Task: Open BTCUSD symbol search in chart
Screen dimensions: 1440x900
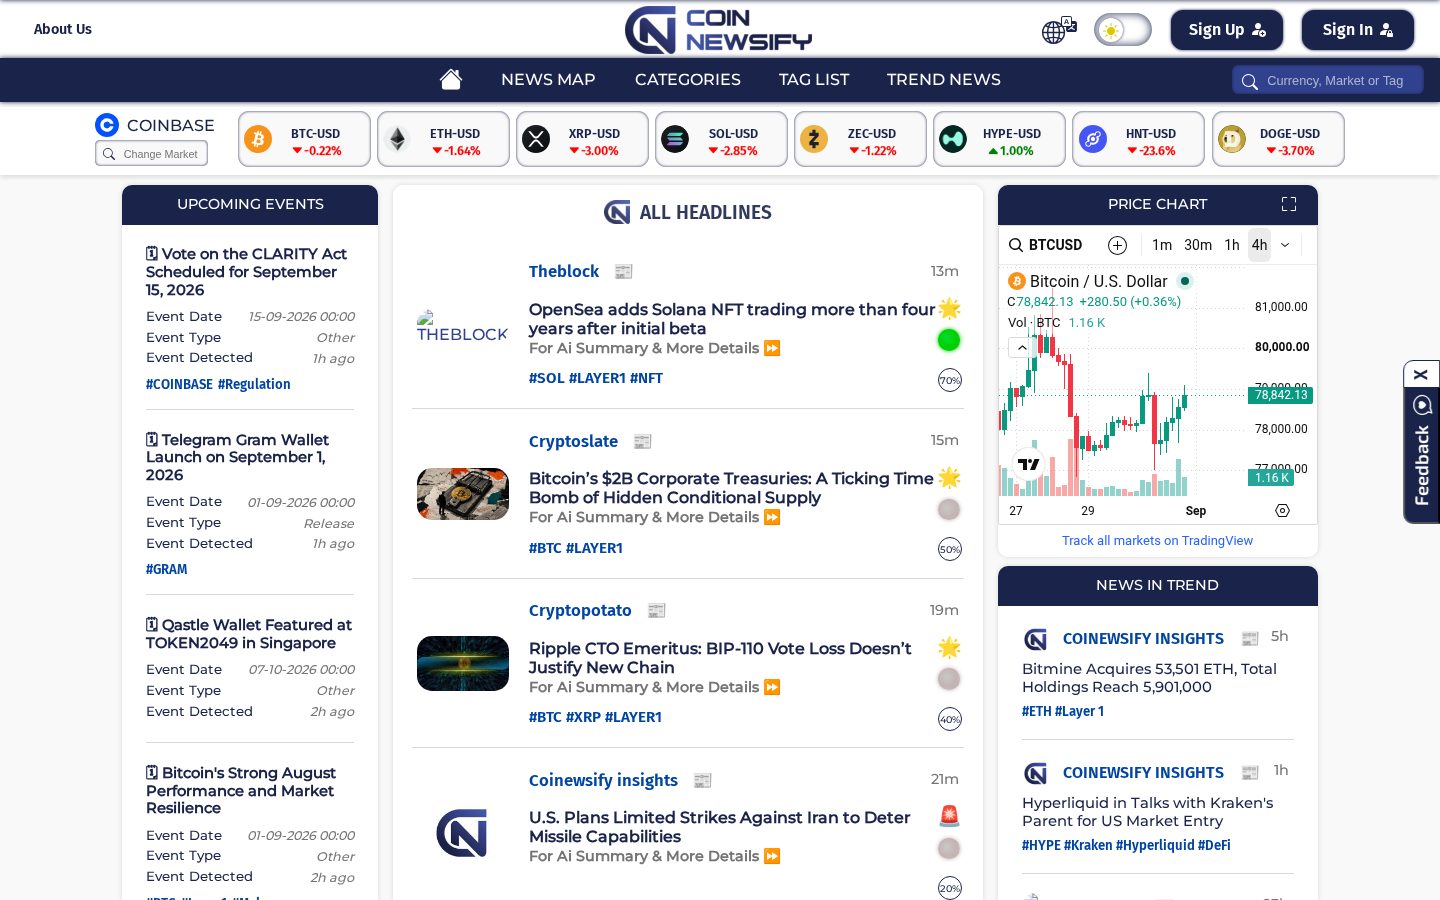Action: click(x=1046, y=245)
